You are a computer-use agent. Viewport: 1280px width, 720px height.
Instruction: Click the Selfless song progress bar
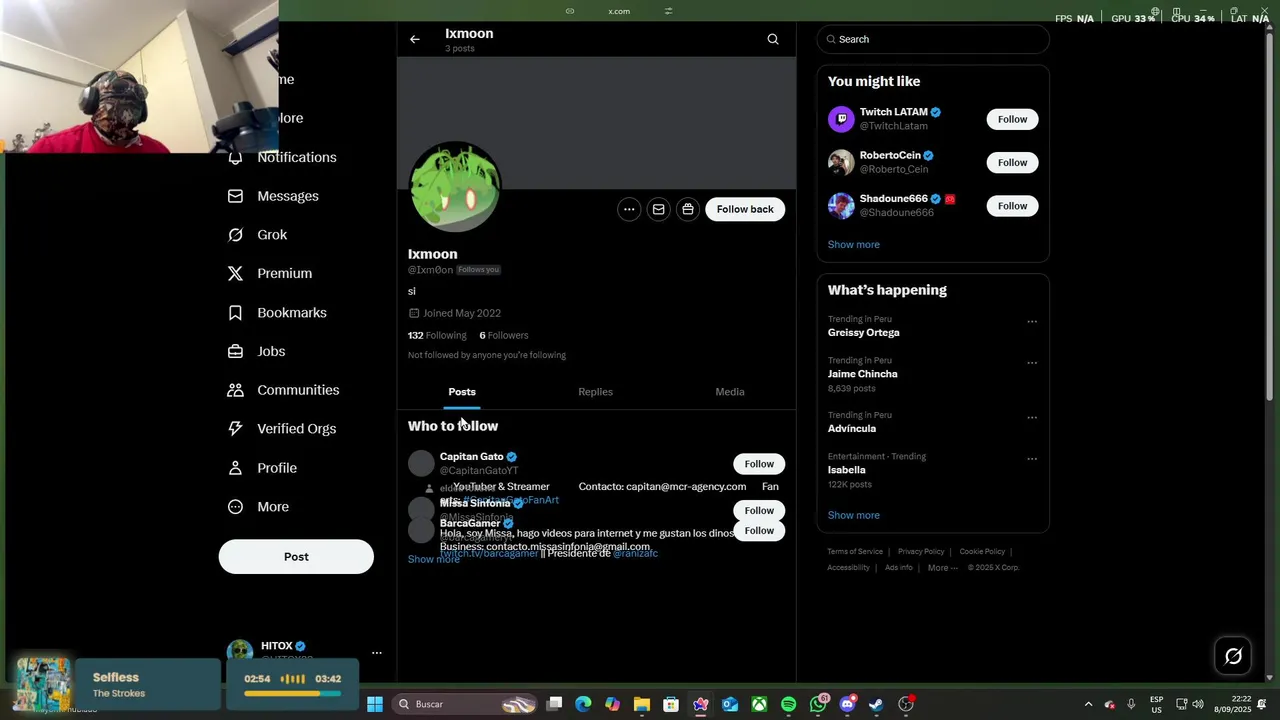[293, 693]
